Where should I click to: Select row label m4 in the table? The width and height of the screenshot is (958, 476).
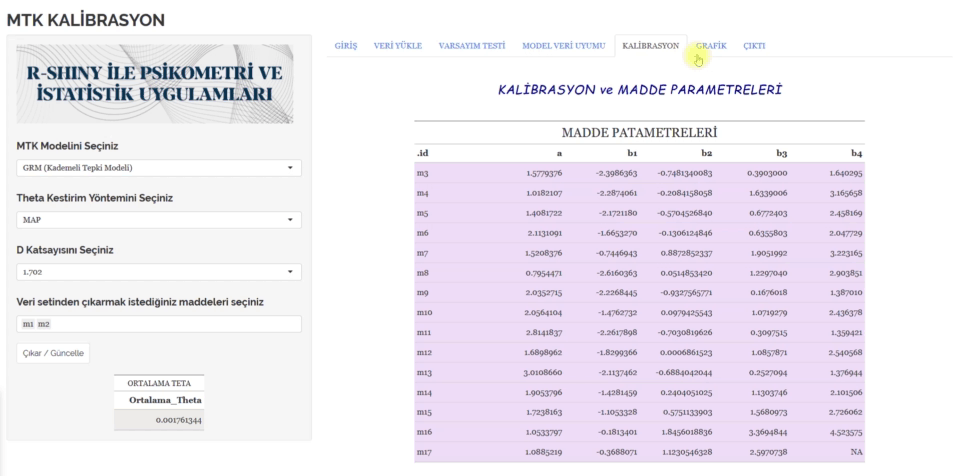pos(422,193)
